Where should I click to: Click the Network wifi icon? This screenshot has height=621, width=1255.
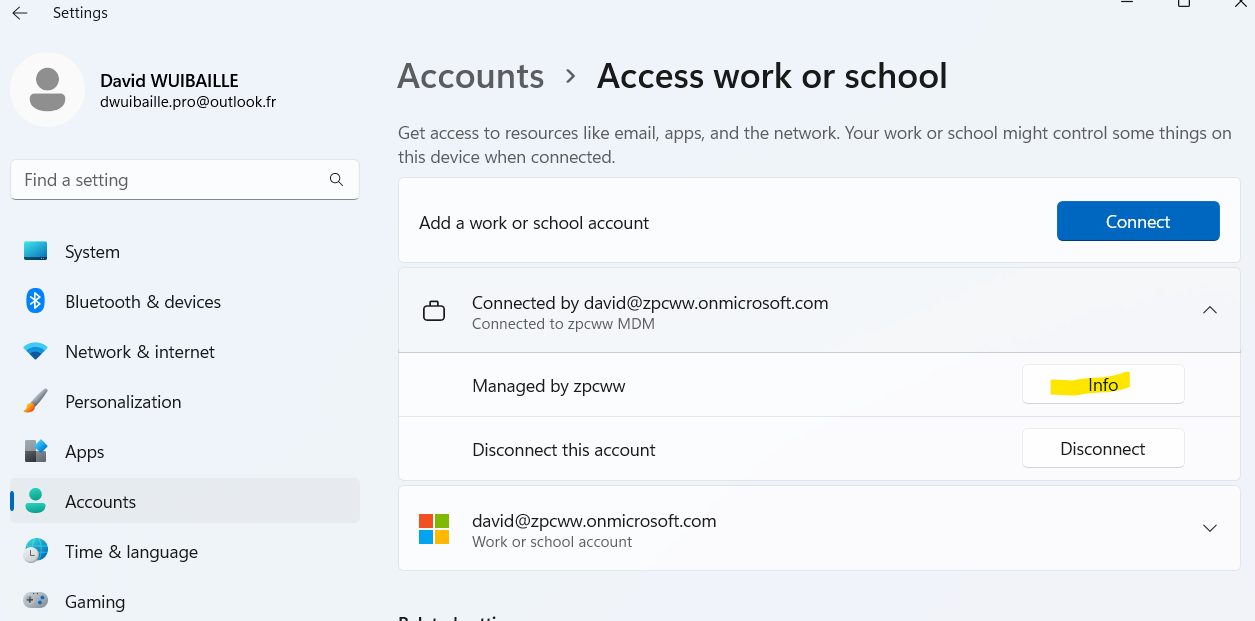point(36,352)
